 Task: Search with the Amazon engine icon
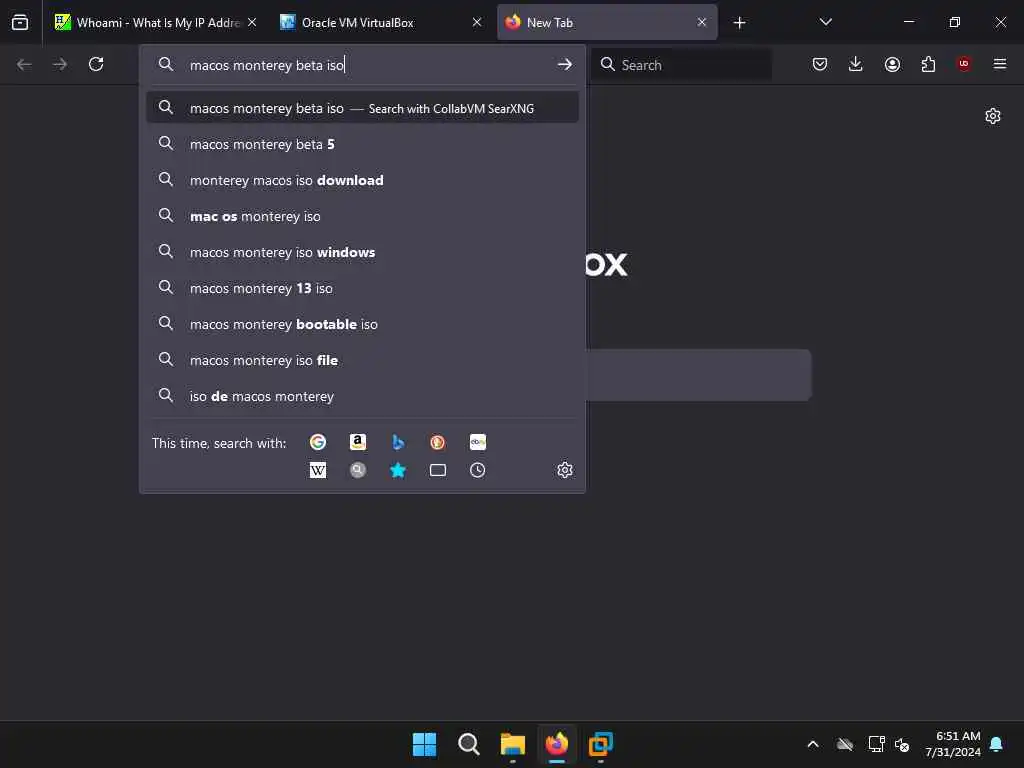[x=358, y=442]
